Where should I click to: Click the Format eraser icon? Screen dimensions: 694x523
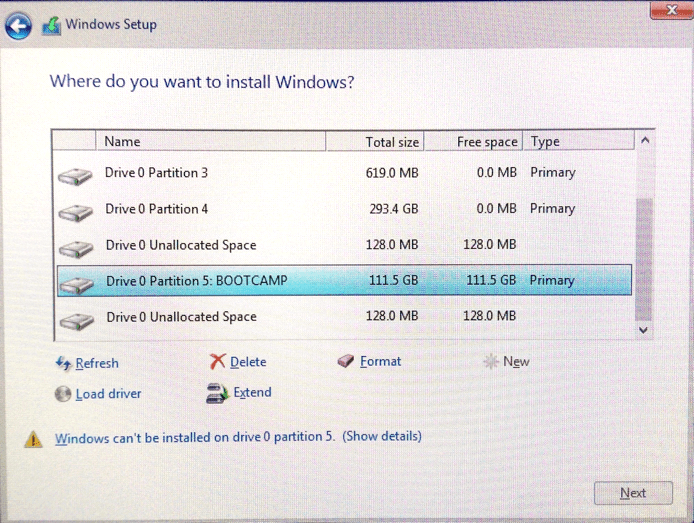tap(346, 361)
